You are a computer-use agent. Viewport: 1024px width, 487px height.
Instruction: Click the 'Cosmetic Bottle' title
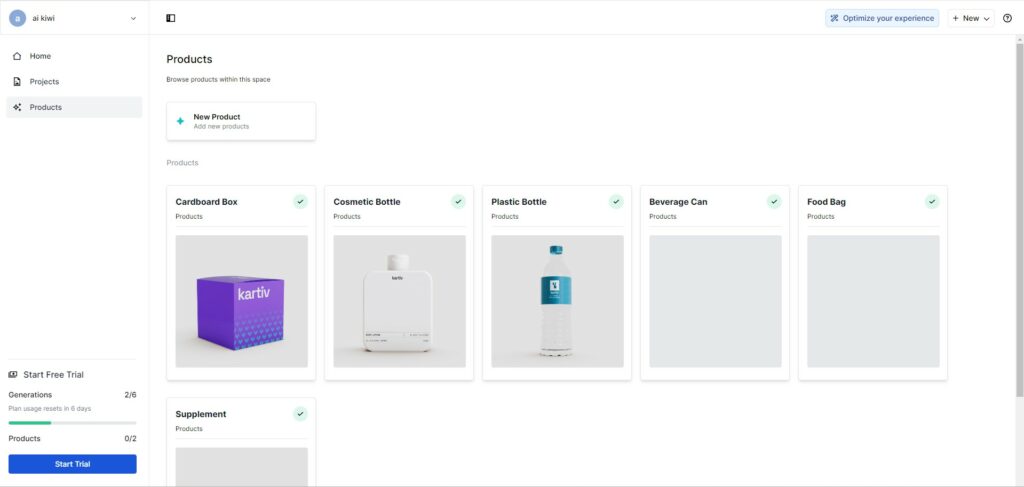point(367,202)
